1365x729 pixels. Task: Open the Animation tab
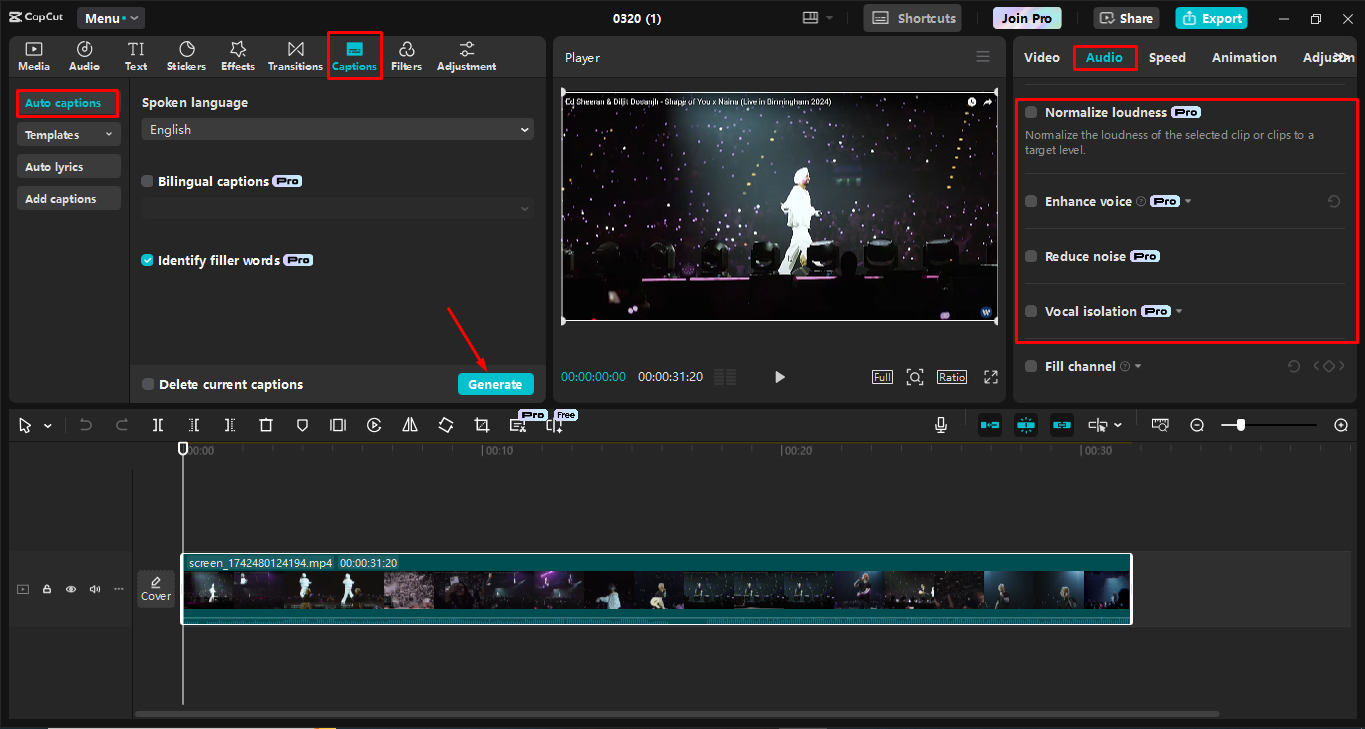(x=1243, y=57)
